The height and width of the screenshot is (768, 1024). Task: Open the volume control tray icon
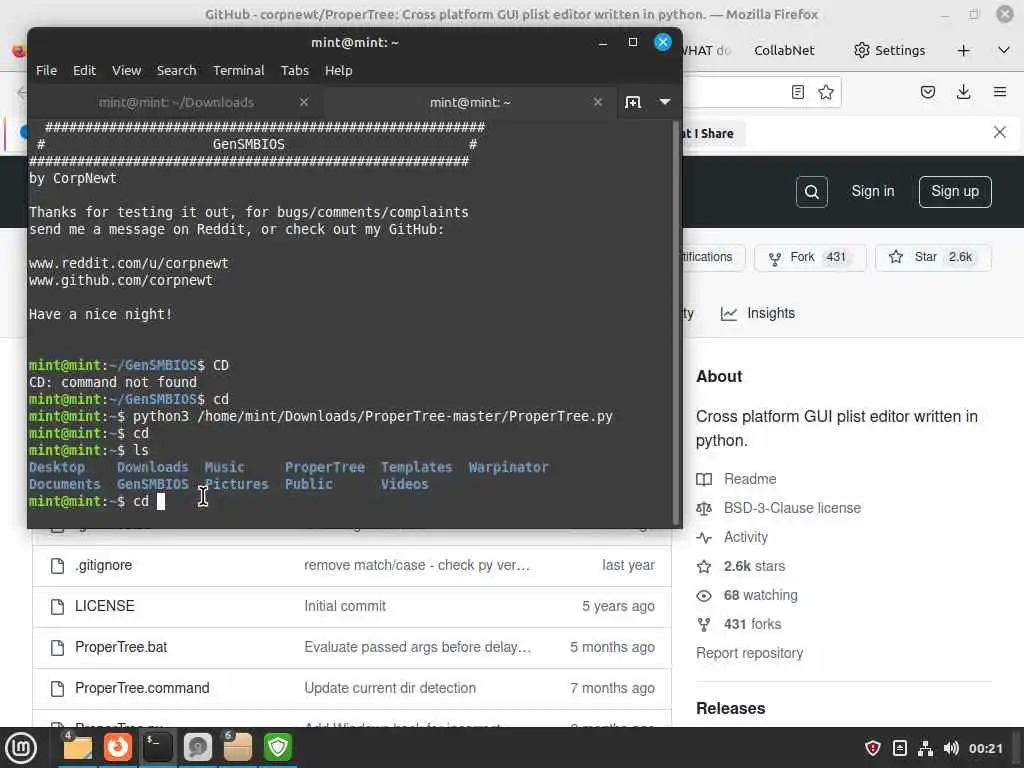tap(951, 748)
